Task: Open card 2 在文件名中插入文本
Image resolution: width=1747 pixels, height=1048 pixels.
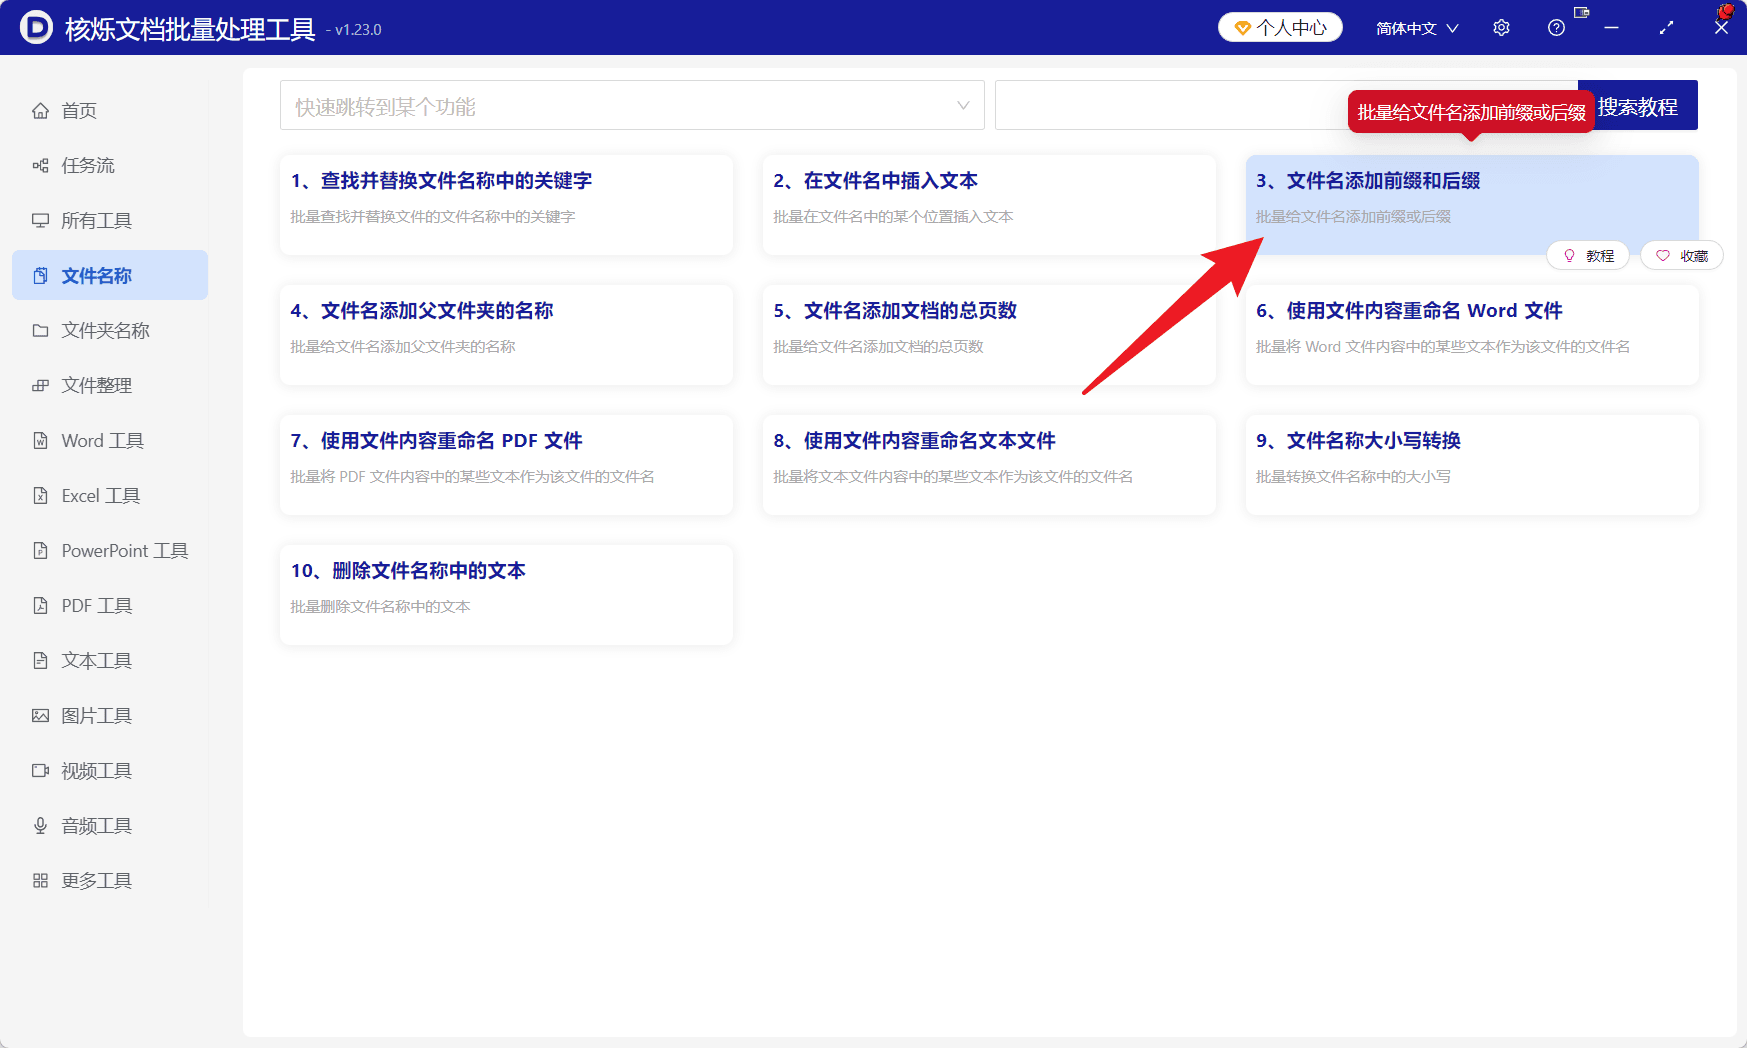Action: (x=989, y=205)
